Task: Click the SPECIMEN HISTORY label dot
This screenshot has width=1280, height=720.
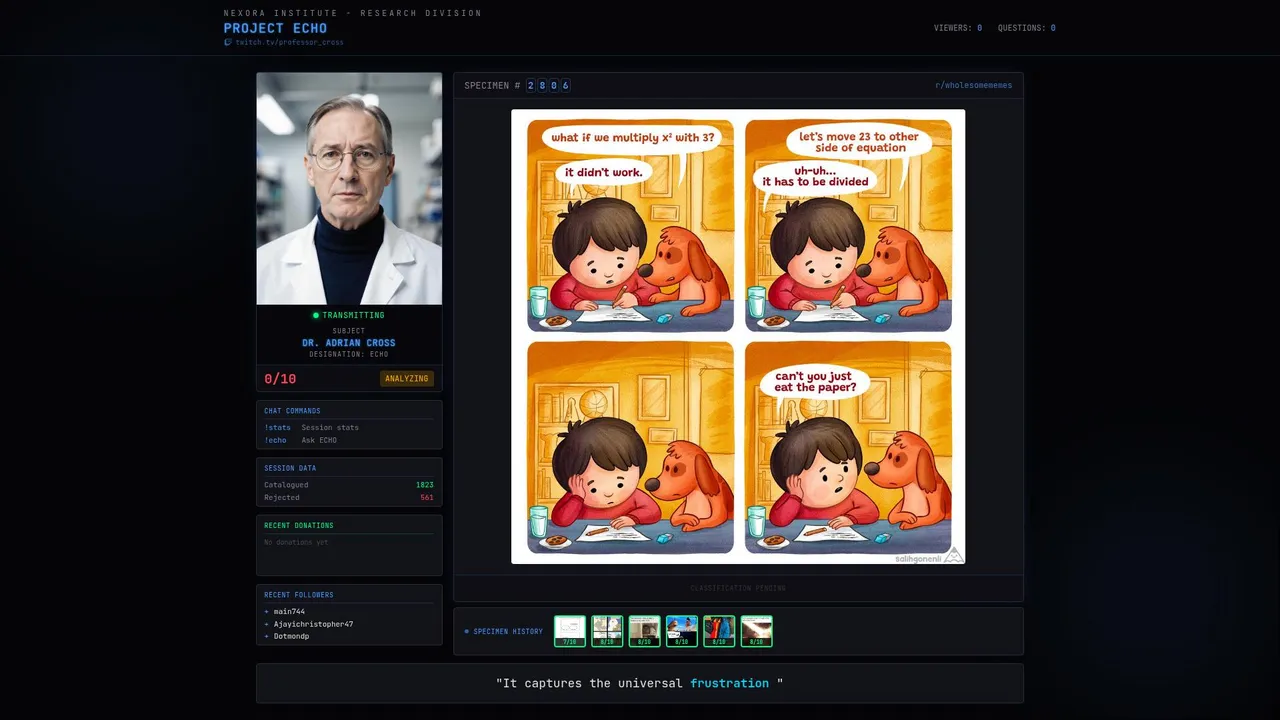Action: [466, 631]
